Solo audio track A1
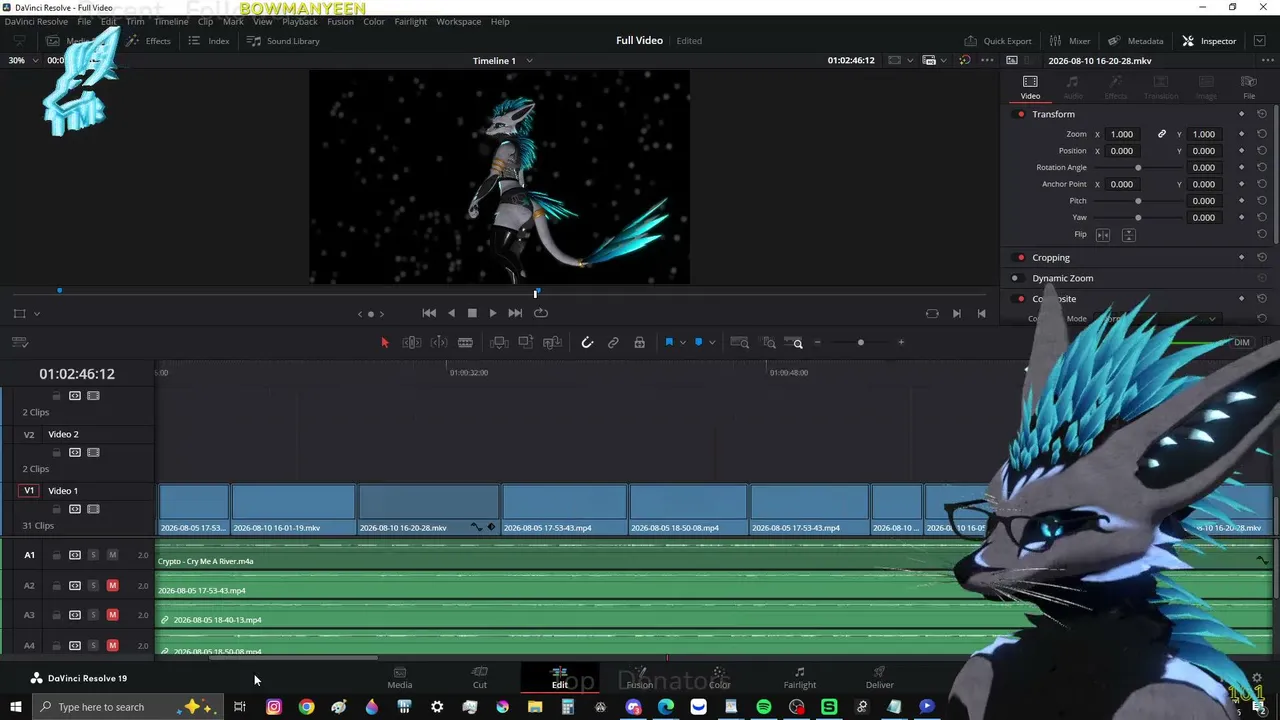The image size is (1280, 720). click(x=93, y=555)
